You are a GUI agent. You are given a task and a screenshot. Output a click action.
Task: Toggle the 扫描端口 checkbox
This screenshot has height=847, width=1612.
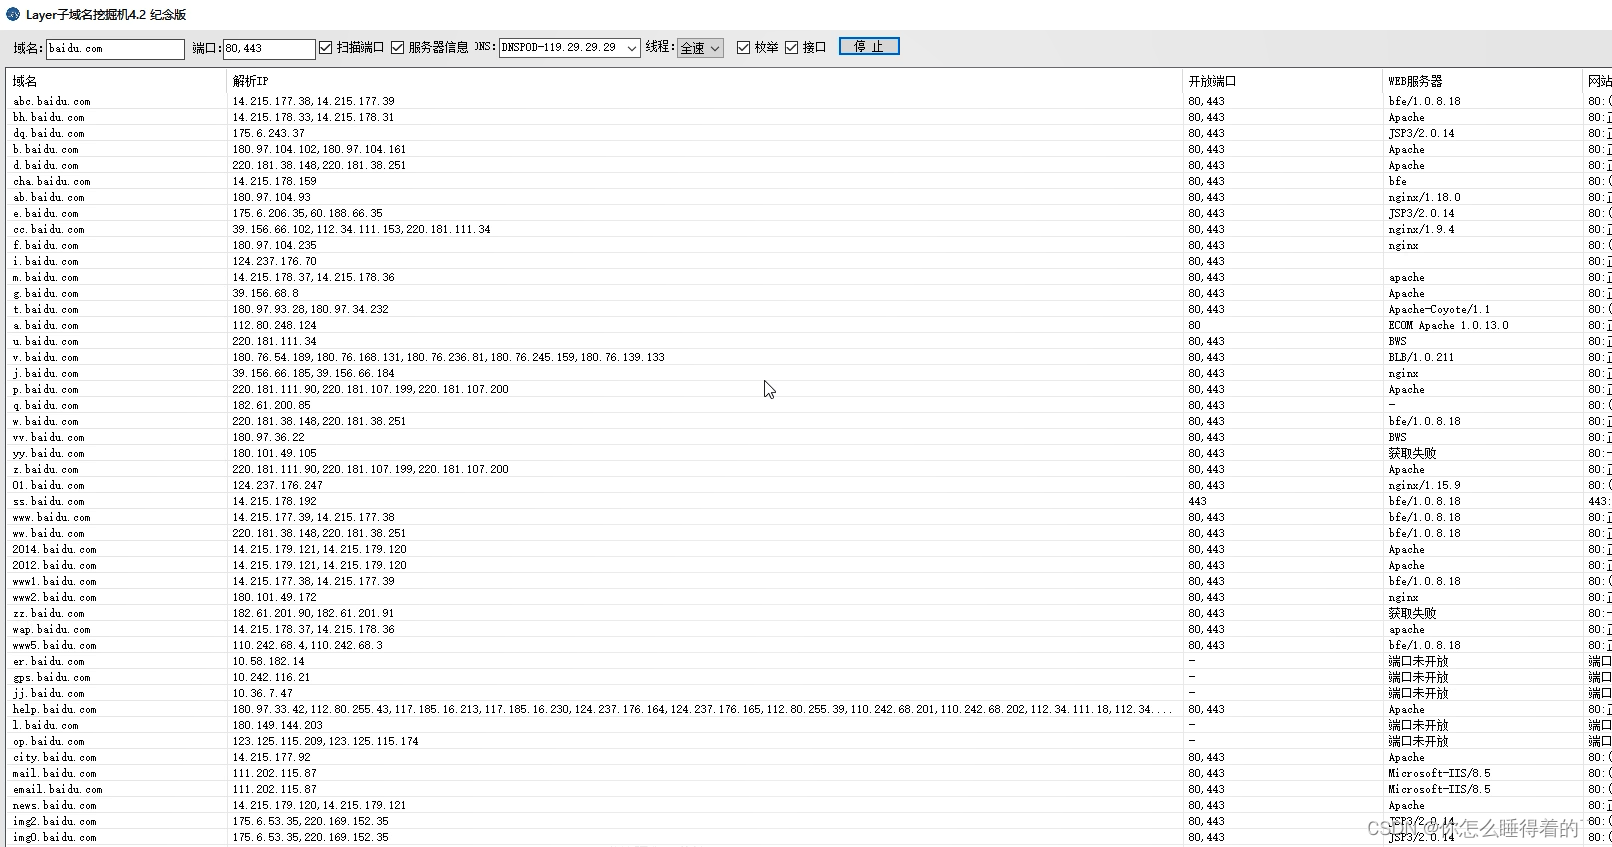pyautogui.click(x=325, y=47)
